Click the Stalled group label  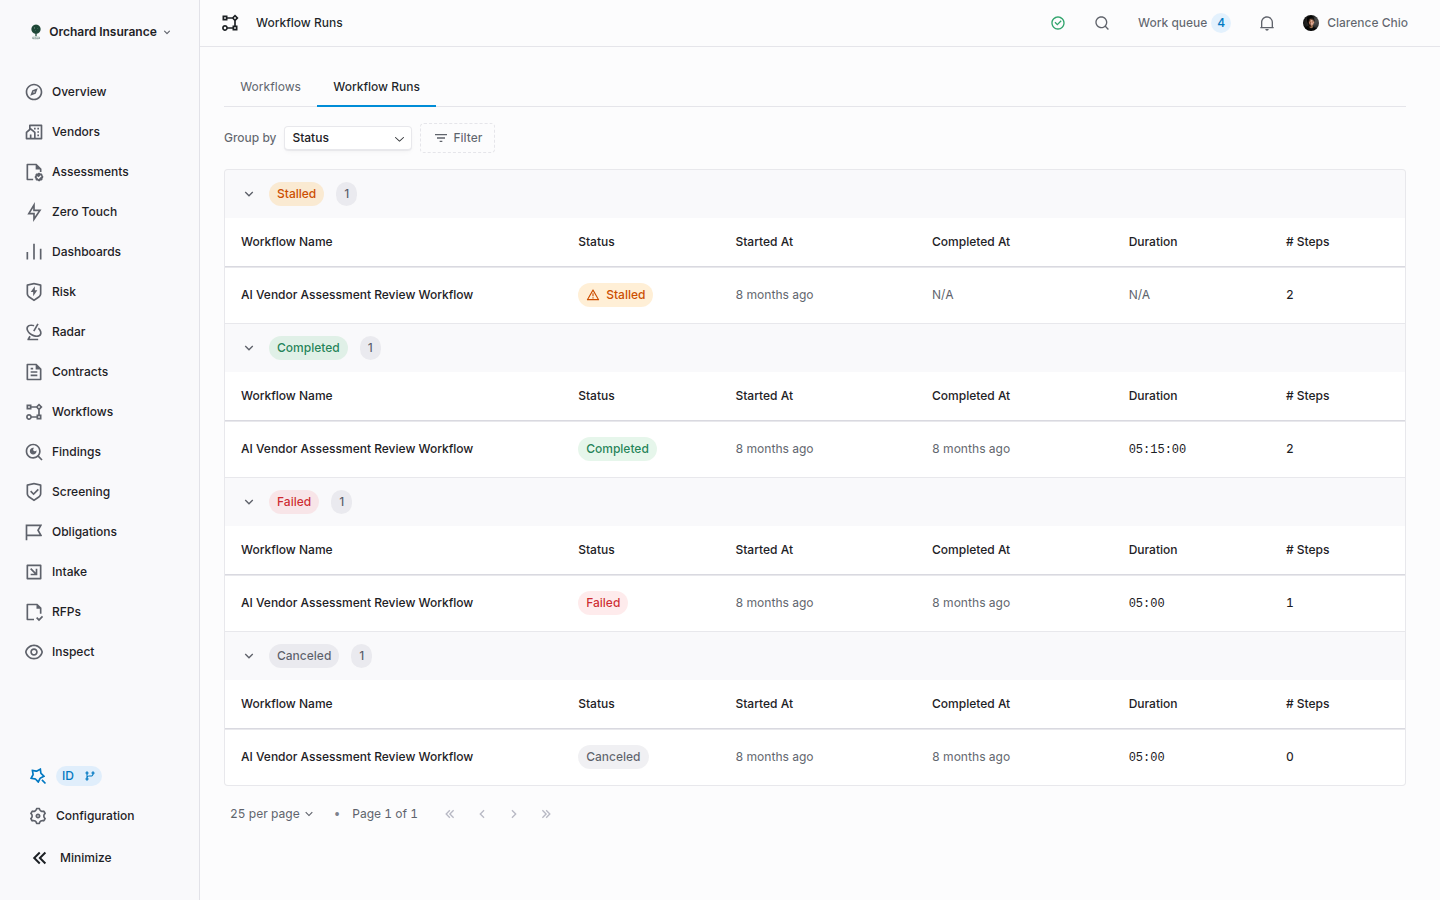point(296,194)
